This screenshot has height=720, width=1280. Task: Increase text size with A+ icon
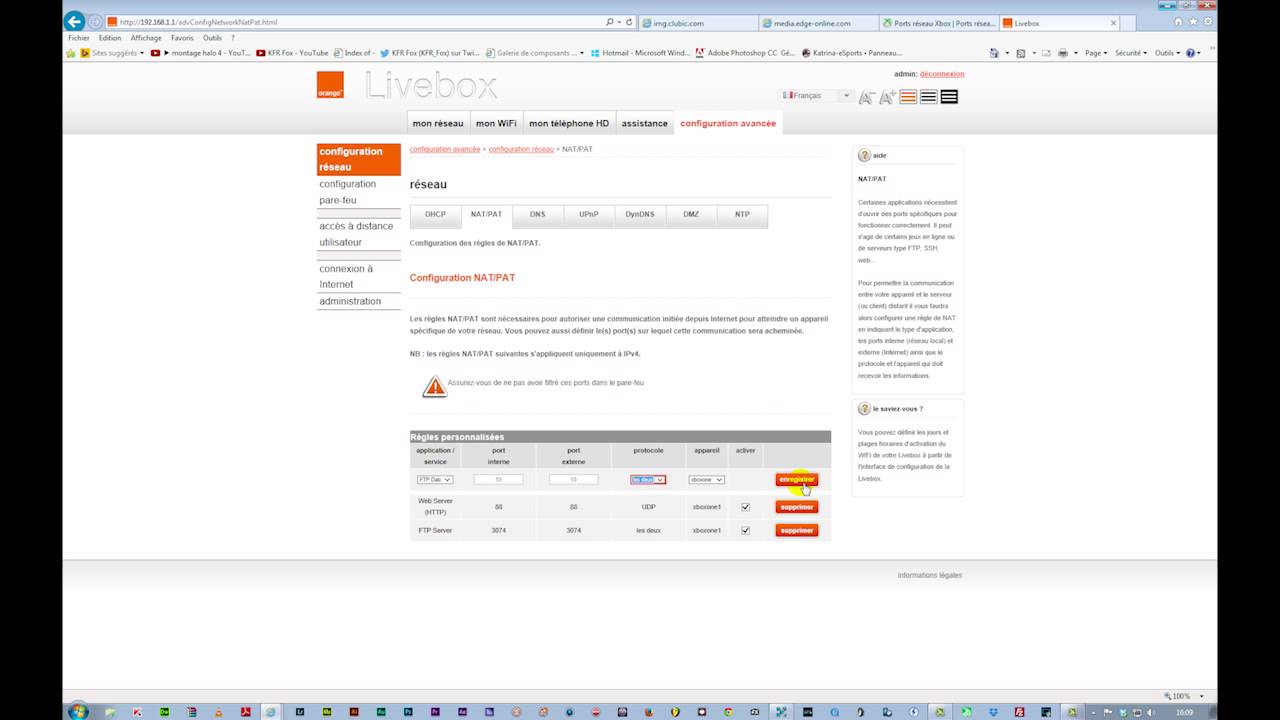click(x=887, y=97)
